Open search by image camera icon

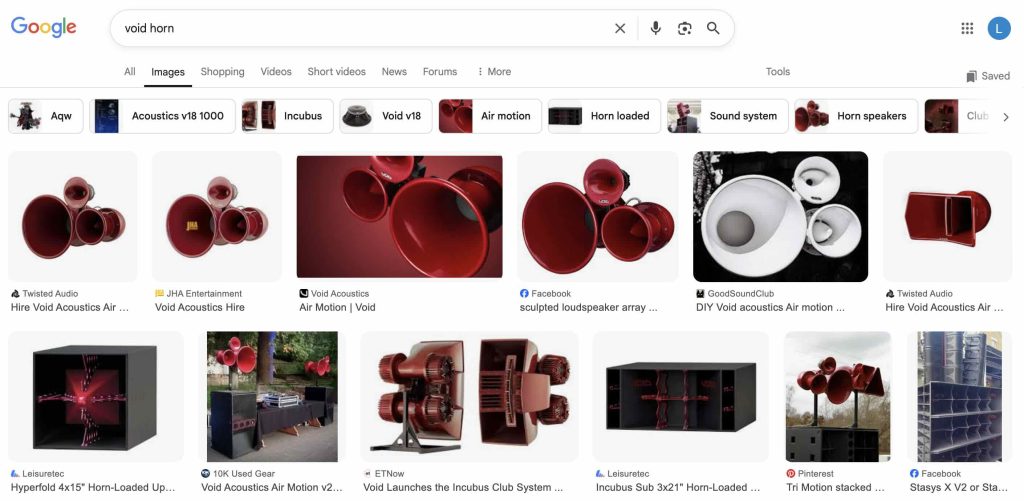tap(684, 28)
